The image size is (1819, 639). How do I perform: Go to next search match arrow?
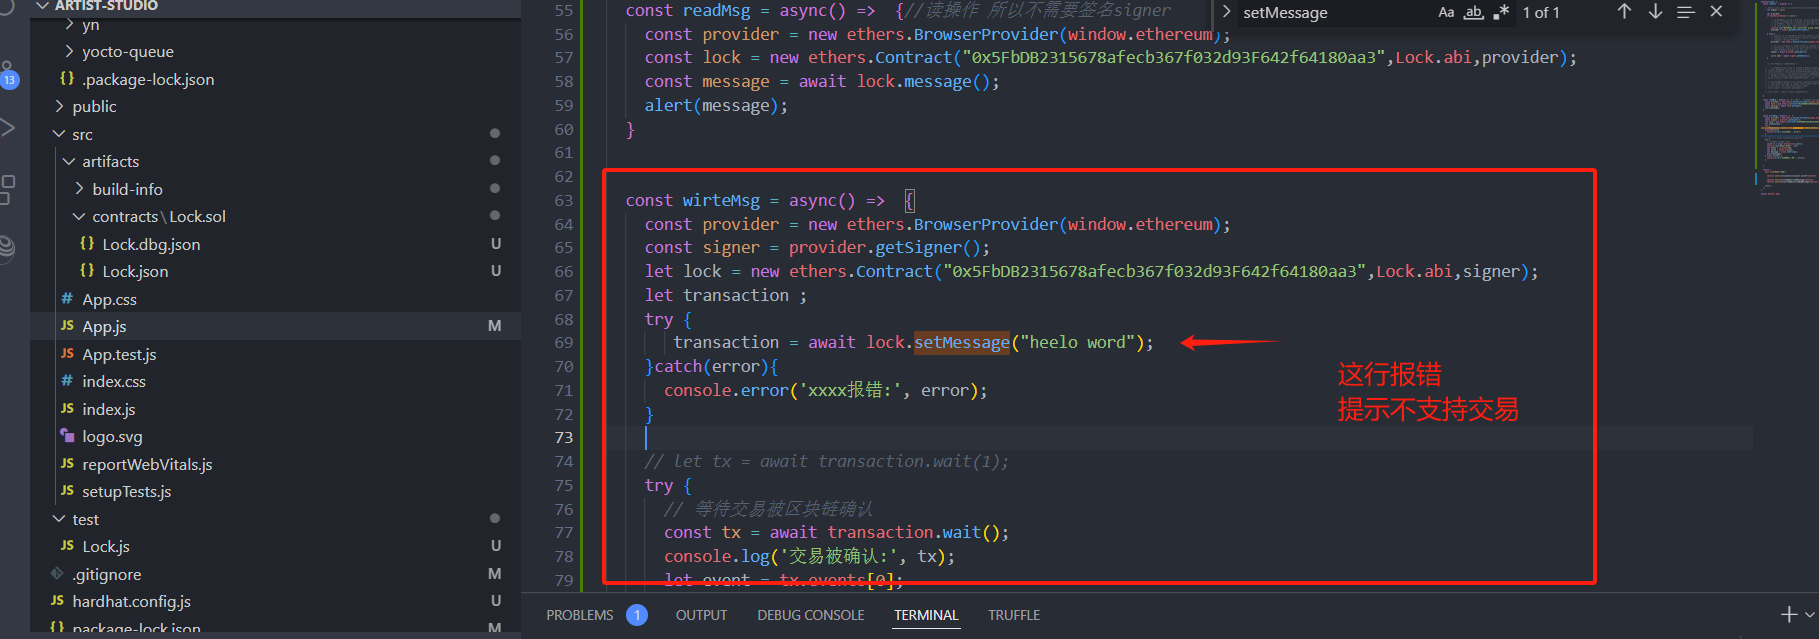tap(1655, 12)
